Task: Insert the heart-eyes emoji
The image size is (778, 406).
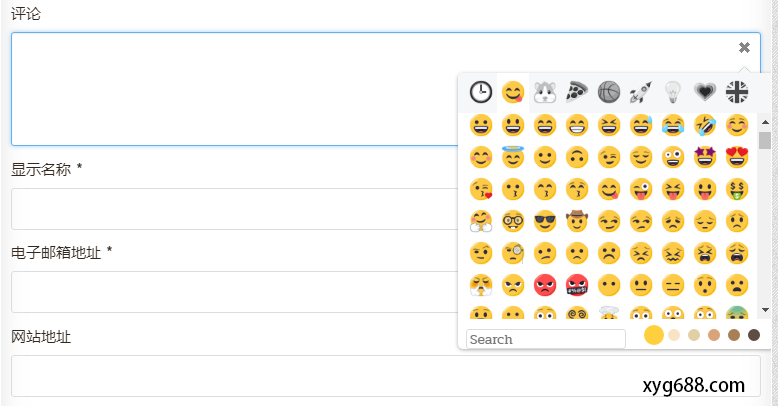Action: click(x=737, y=157)
